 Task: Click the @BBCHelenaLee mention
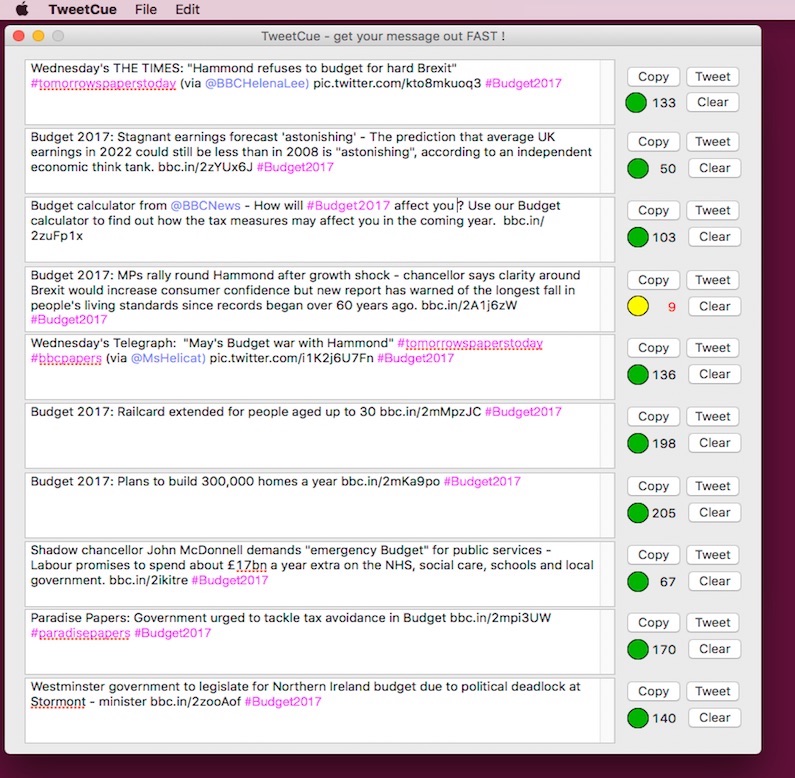coord(257,84)
